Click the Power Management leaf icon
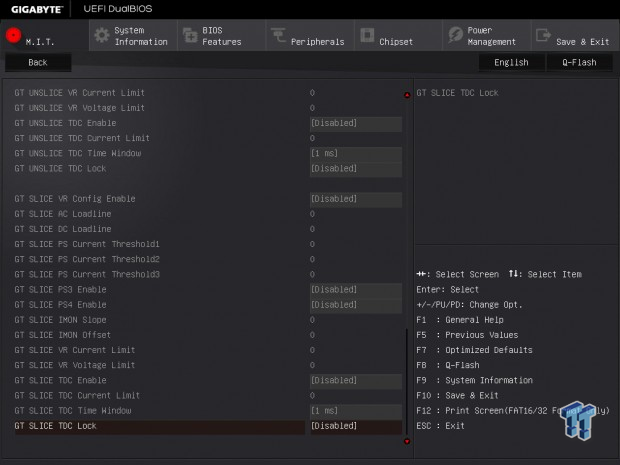620x465 pixels. (456, 35)
